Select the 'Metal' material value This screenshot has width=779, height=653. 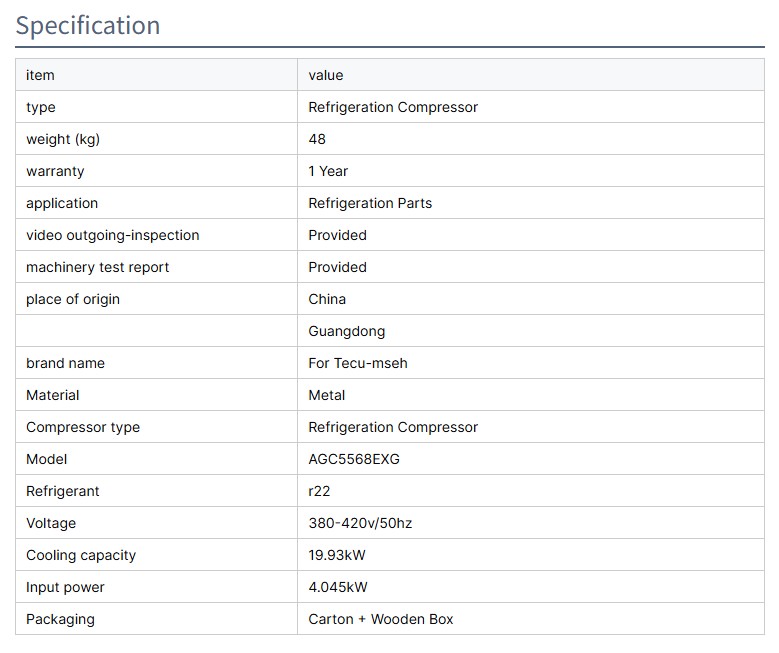coord(327,395)
